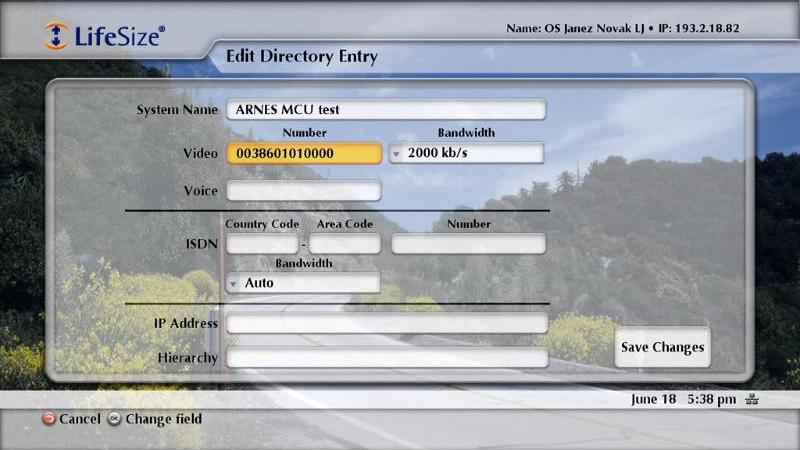Click the red Cancel button icon
The width and height of the screenshot is (800, 450).
48,419
